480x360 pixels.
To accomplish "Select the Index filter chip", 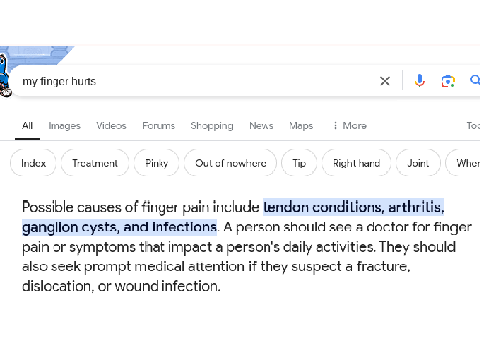I will pos(33,163).
